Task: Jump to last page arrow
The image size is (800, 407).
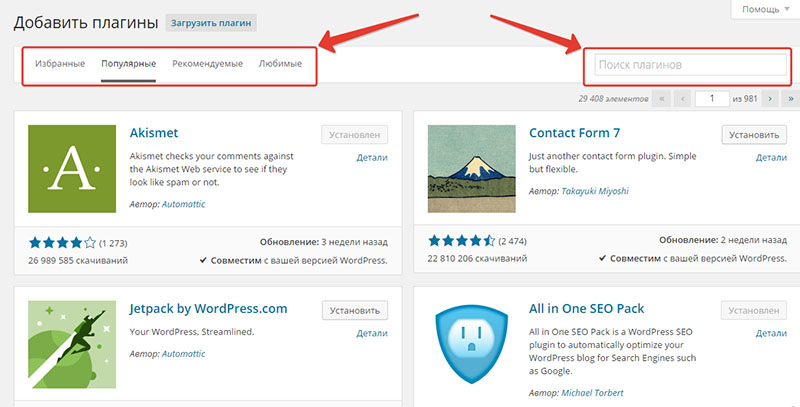Action: 791,98
